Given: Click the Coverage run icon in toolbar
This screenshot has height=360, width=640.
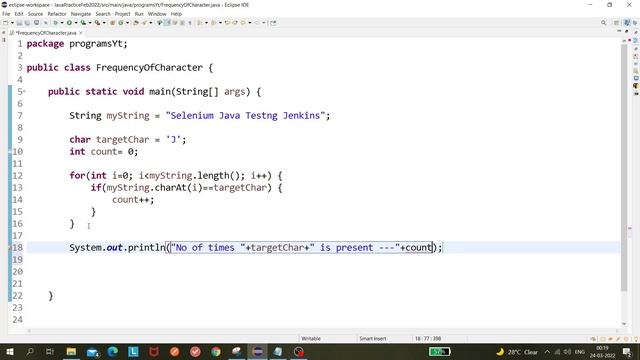Looking at the screenshot, I should [x=83, y=23].
